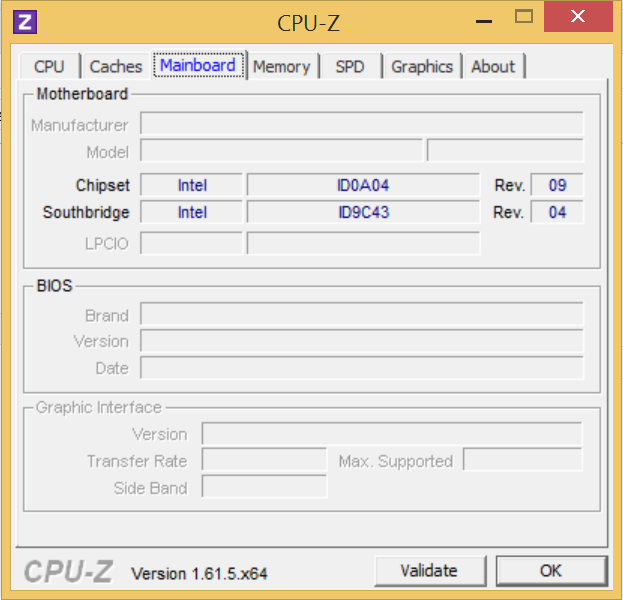Close the CPU-Z window
The height and width of the screenshot is (600, 623).
click(x=578, y=17)
